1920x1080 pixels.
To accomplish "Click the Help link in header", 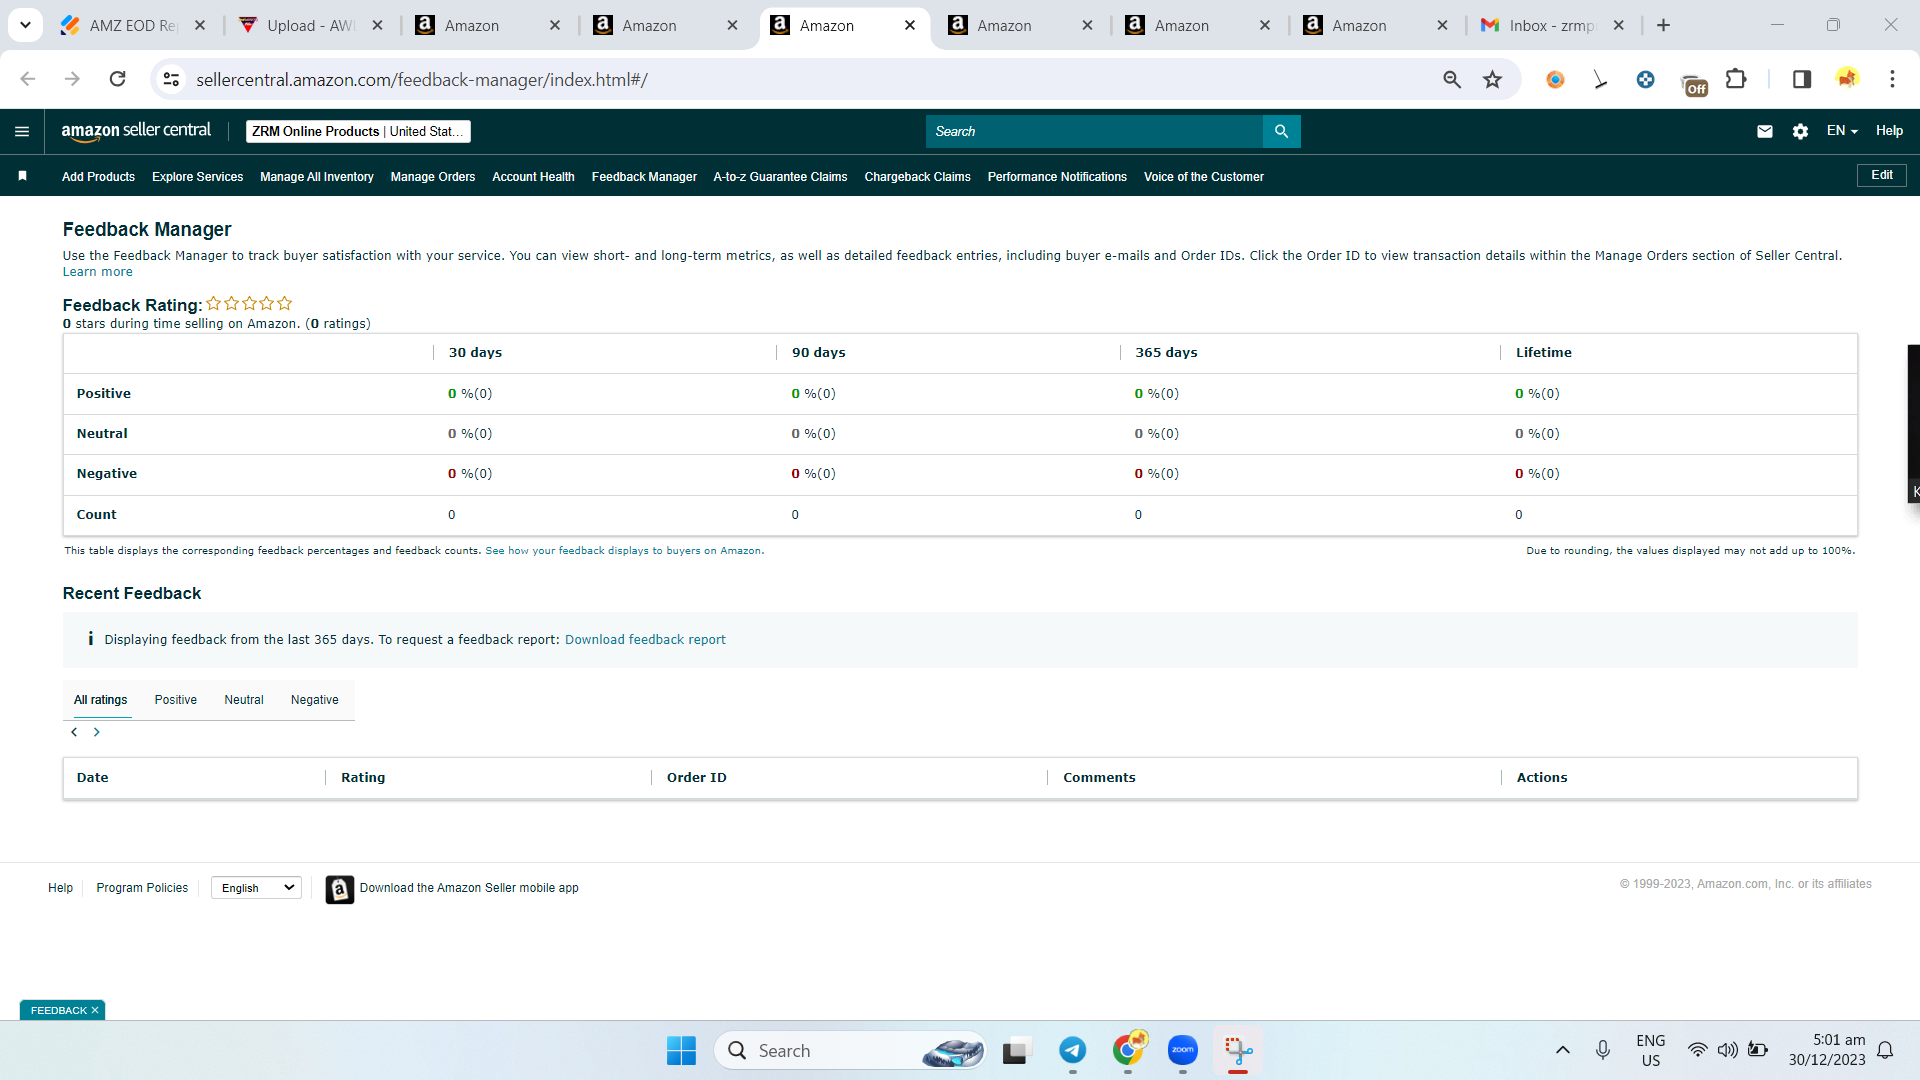I will pyautogui.click(x=1889, y=131).
